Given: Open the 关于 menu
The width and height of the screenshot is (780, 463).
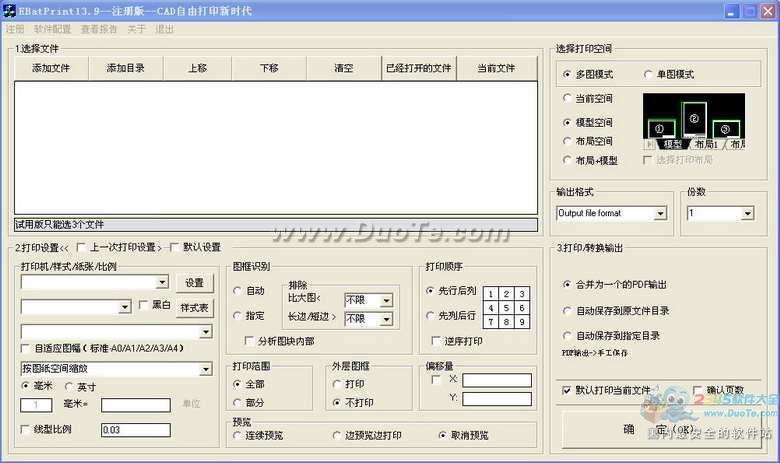Looking at the screenshot, I should click(x=136, y=29).
